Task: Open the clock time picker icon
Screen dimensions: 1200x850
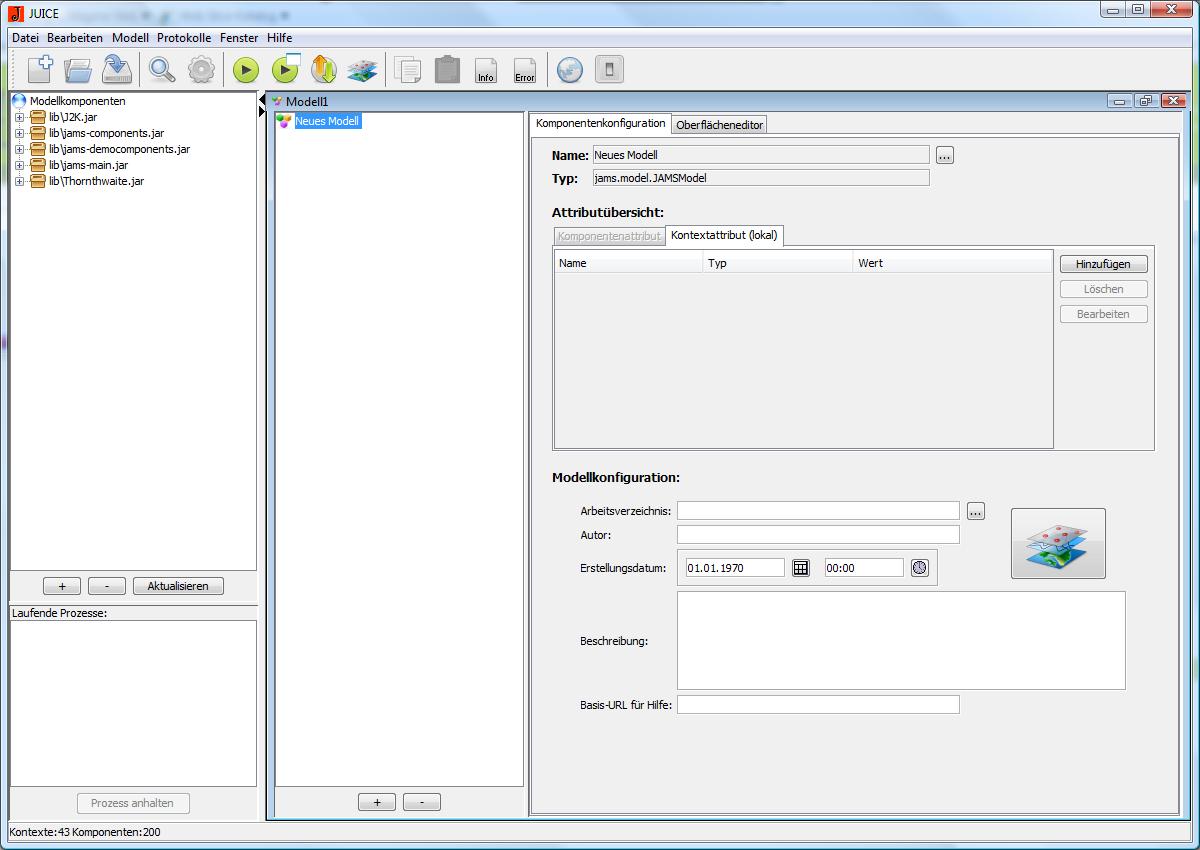Action: (x=920, y=568)
